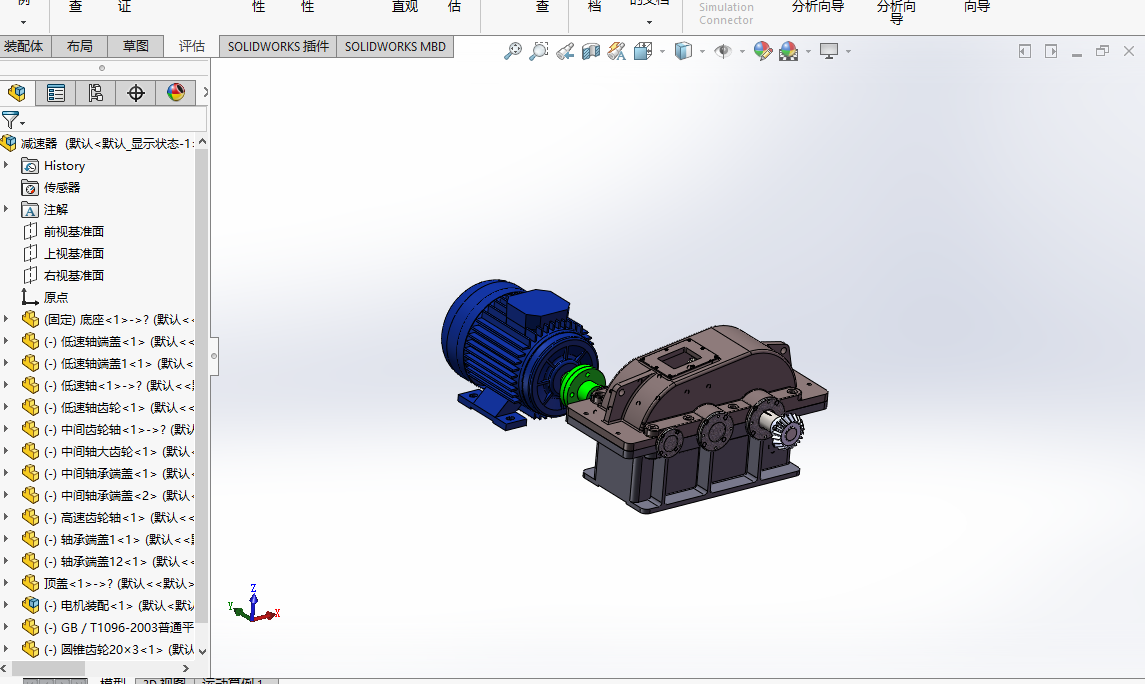Click the tree scrollbar up arrow
This screenshot has width=1145, height=684.
(202, 142)
